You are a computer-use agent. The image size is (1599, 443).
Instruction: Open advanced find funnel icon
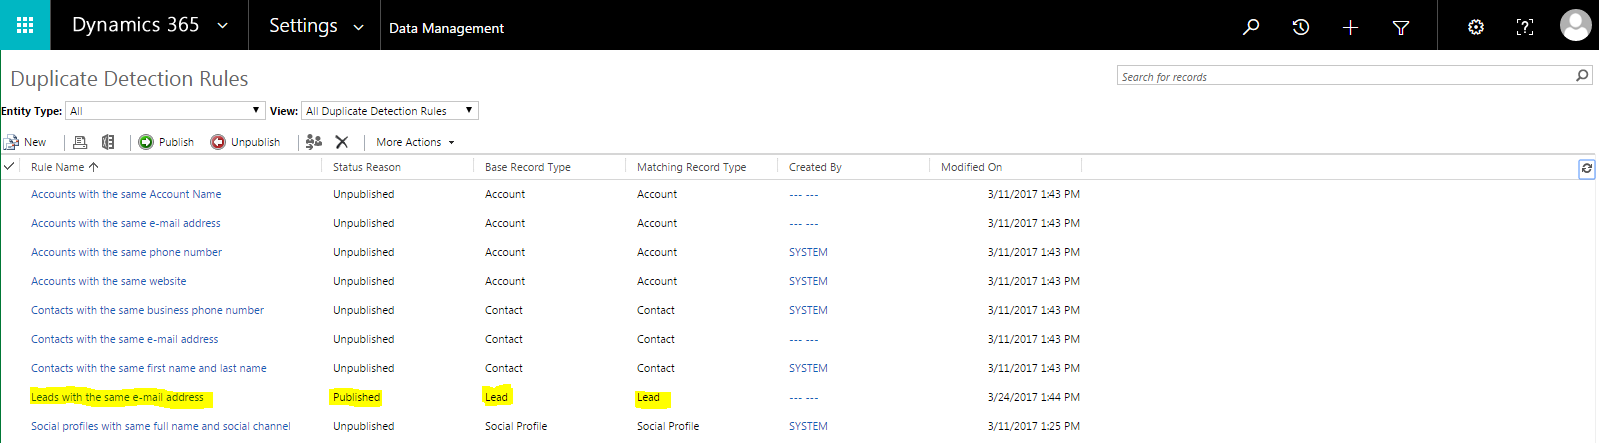pos(1401,27)
